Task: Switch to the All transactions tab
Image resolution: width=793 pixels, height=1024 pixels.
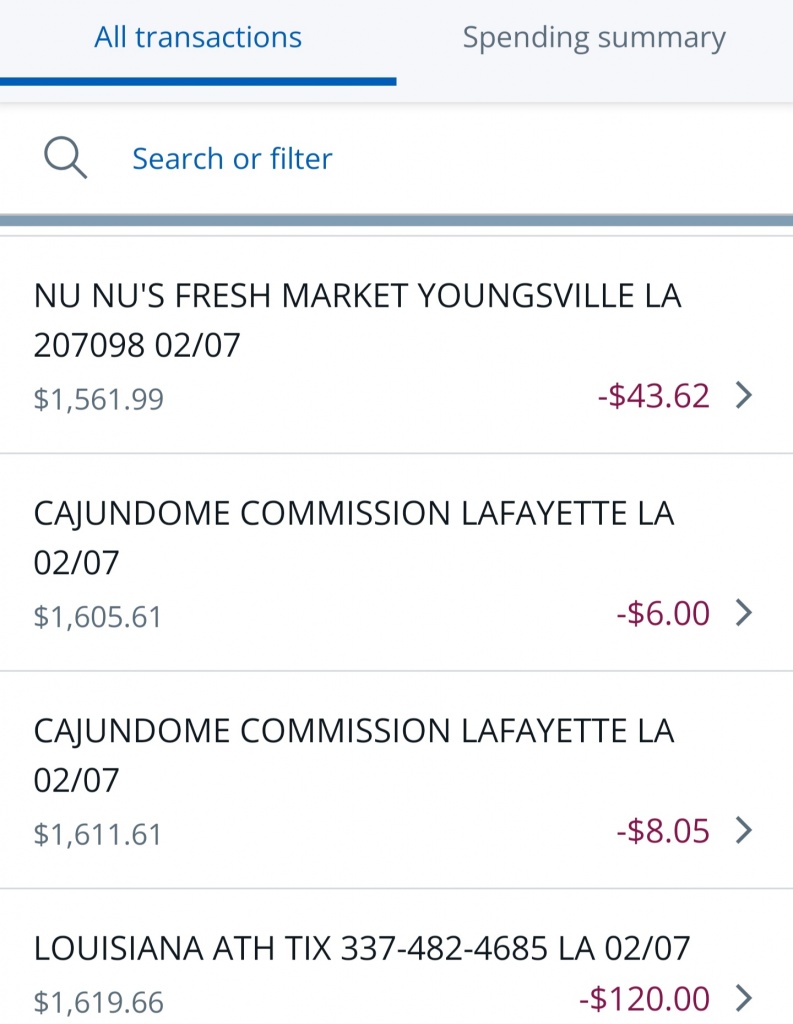Action: 198,39
